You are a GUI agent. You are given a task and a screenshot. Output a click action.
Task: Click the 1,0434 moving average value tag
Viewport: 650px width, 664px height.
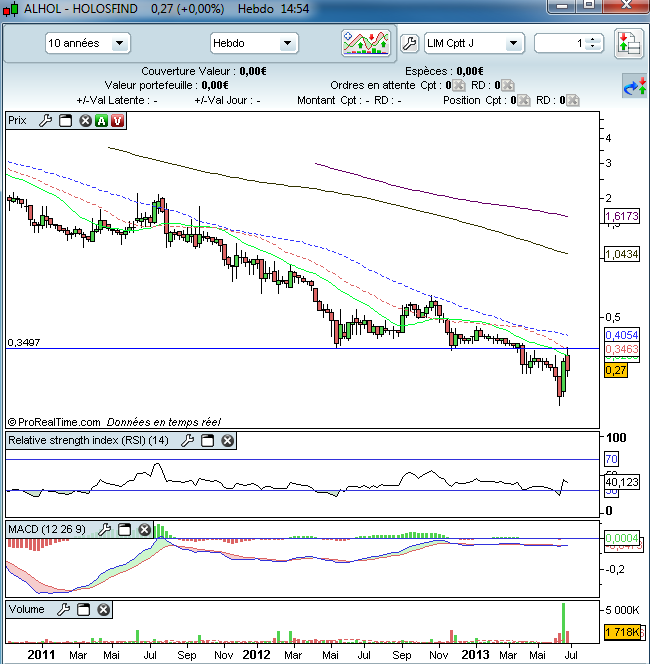coord(622,254)
